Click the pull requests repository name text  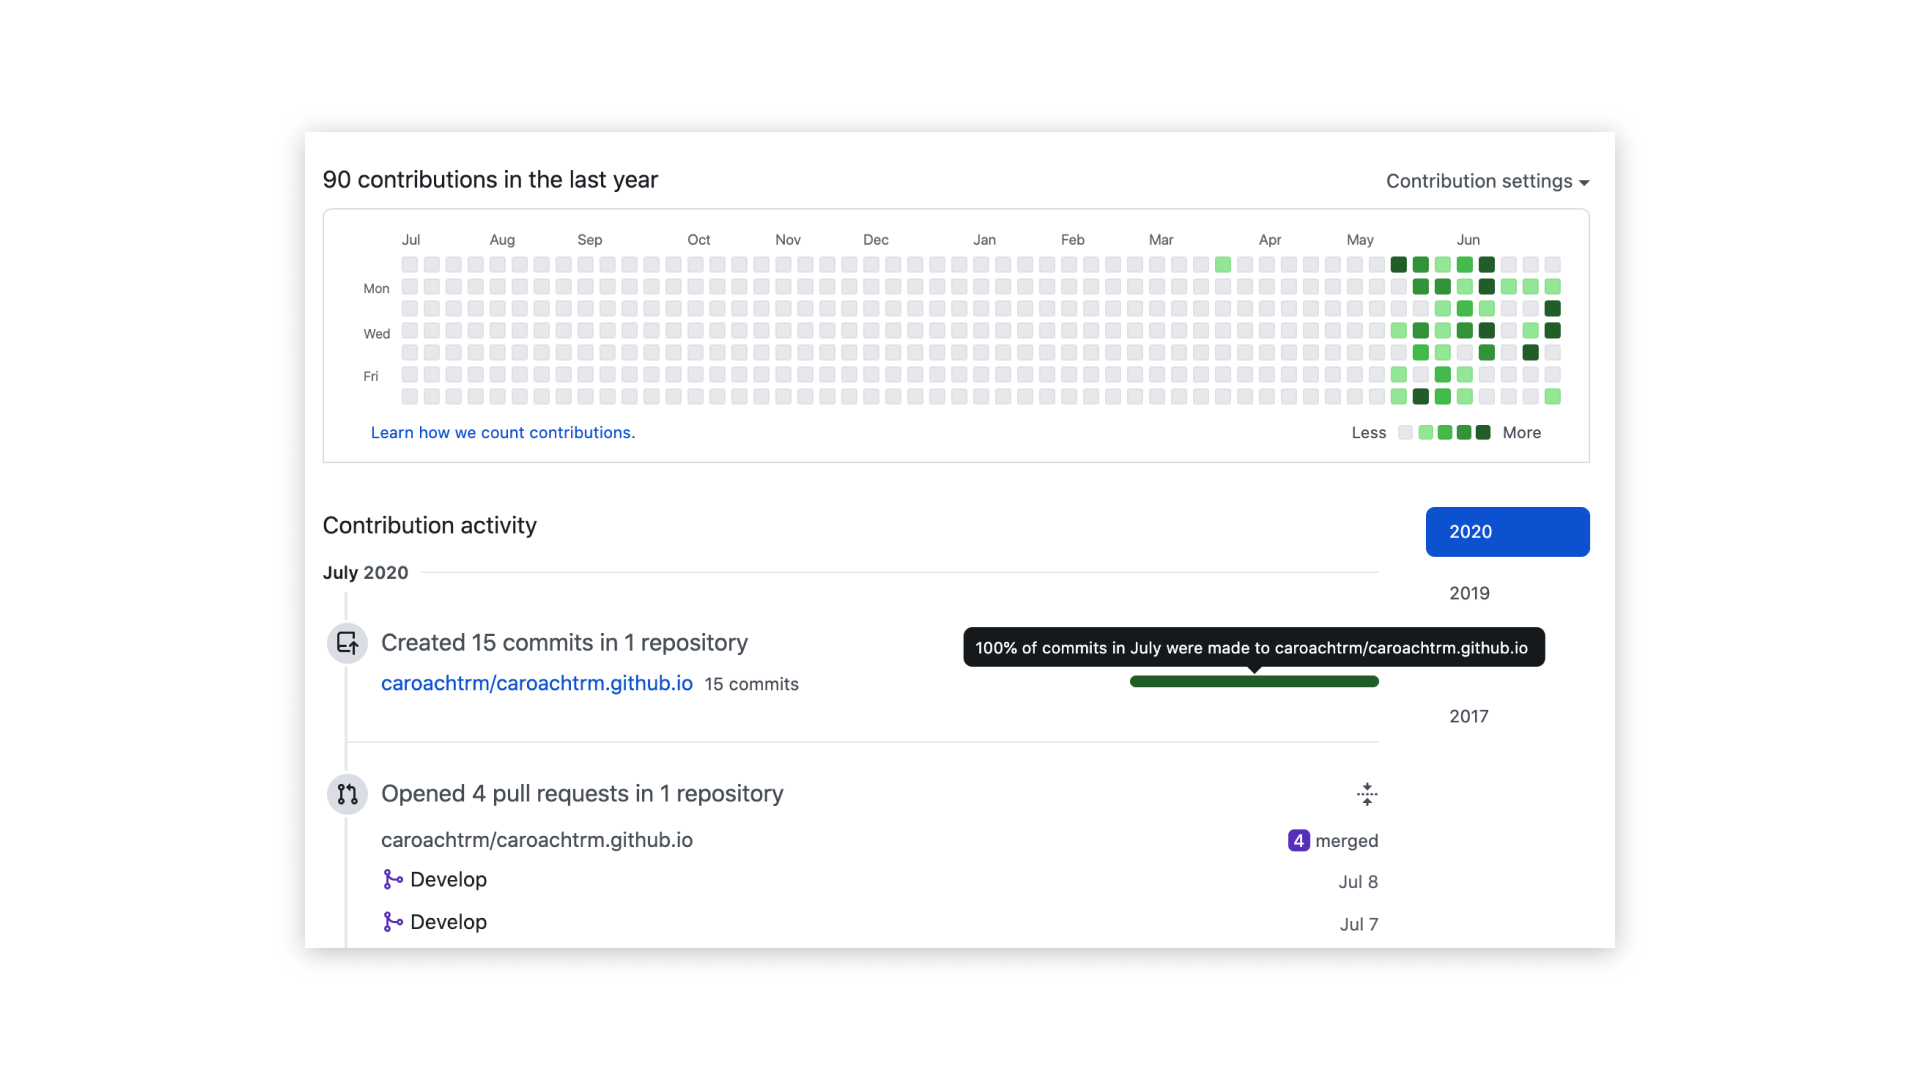pos(536,840)
